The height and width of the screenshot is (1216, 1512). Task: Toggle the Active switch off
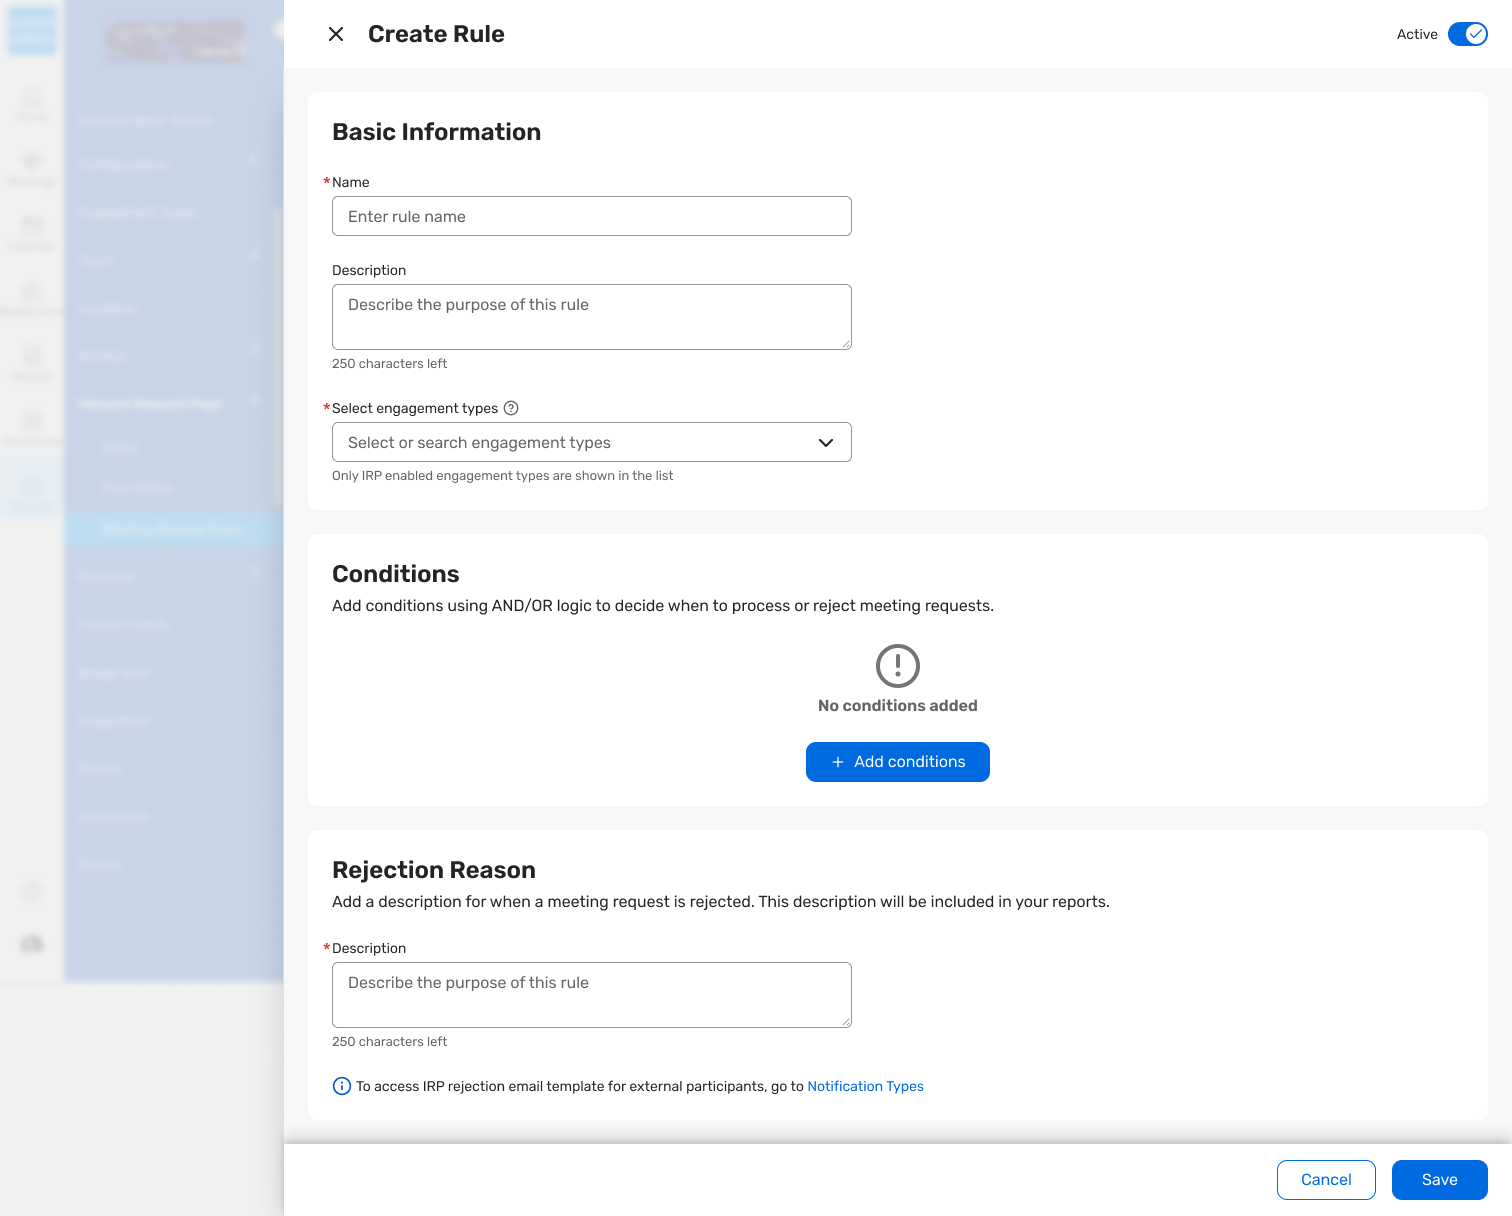1467,34
